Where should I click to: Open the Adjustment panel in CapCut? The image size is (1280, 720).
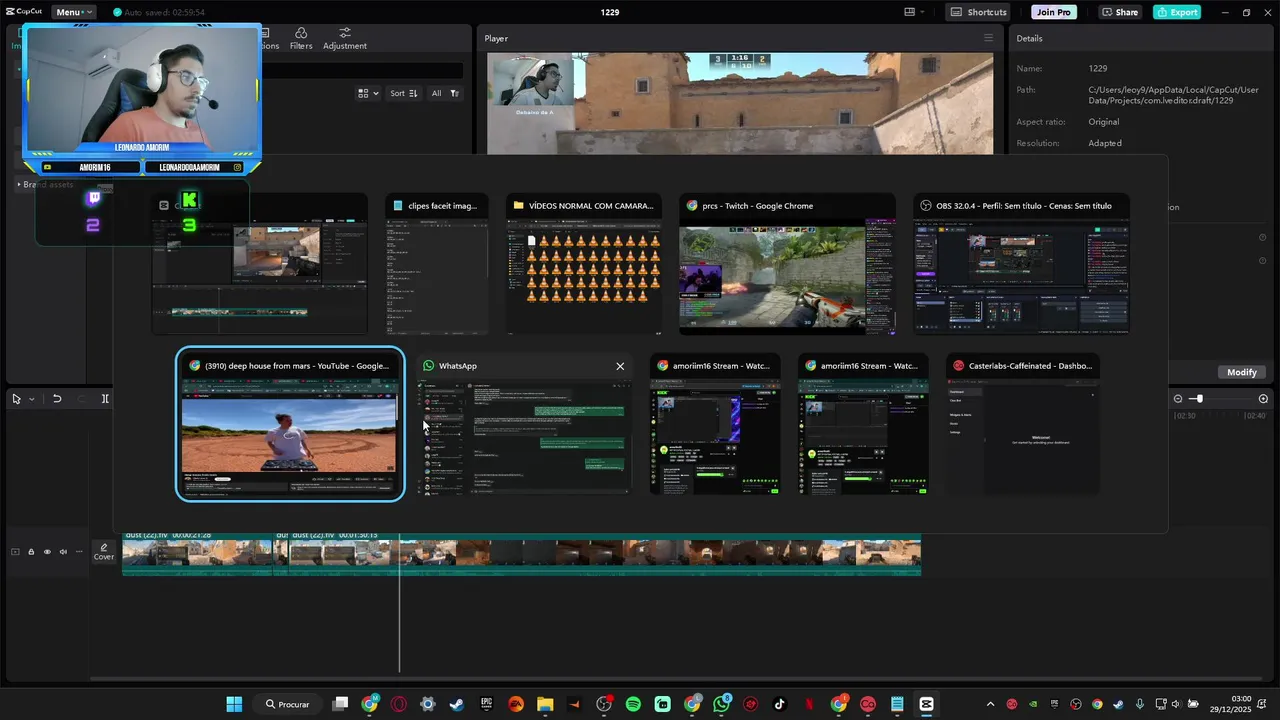[x=345, y=39]
